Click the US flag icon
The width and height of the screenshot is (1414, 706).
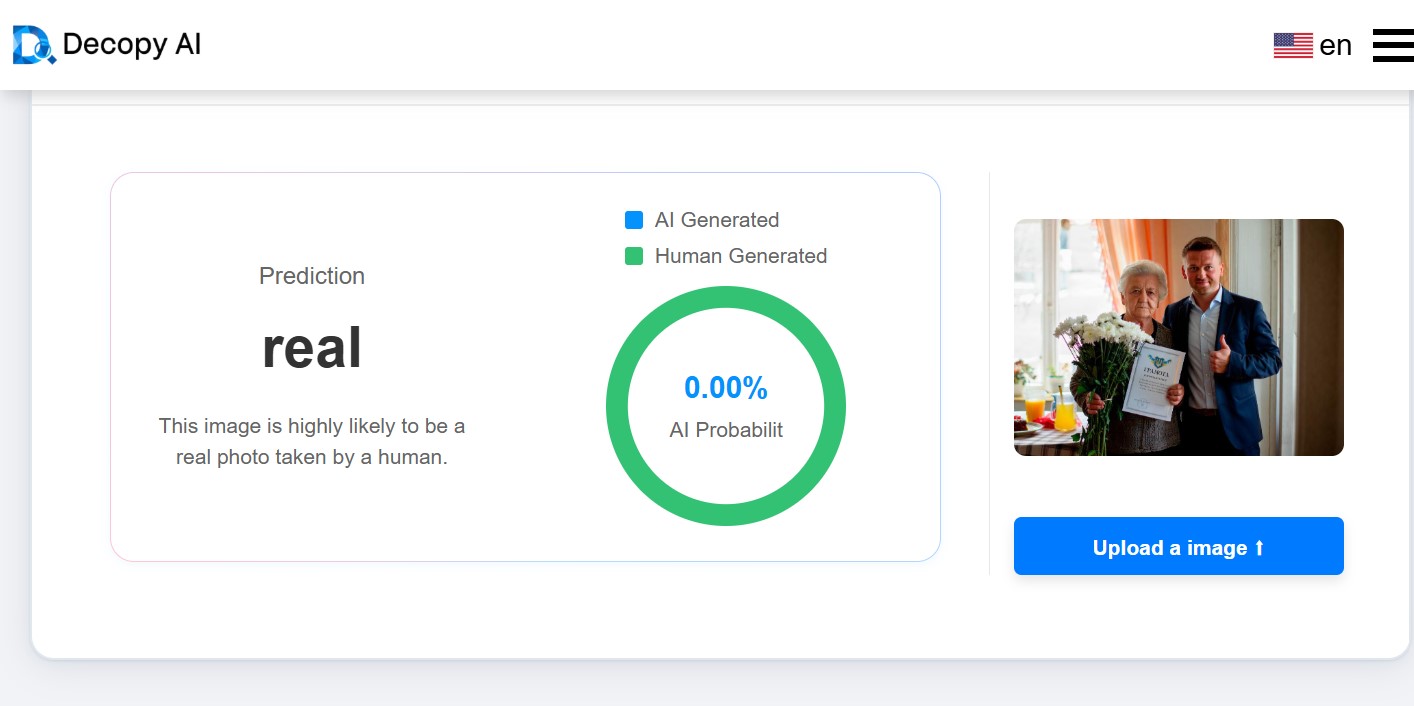tap(1292, 45)
